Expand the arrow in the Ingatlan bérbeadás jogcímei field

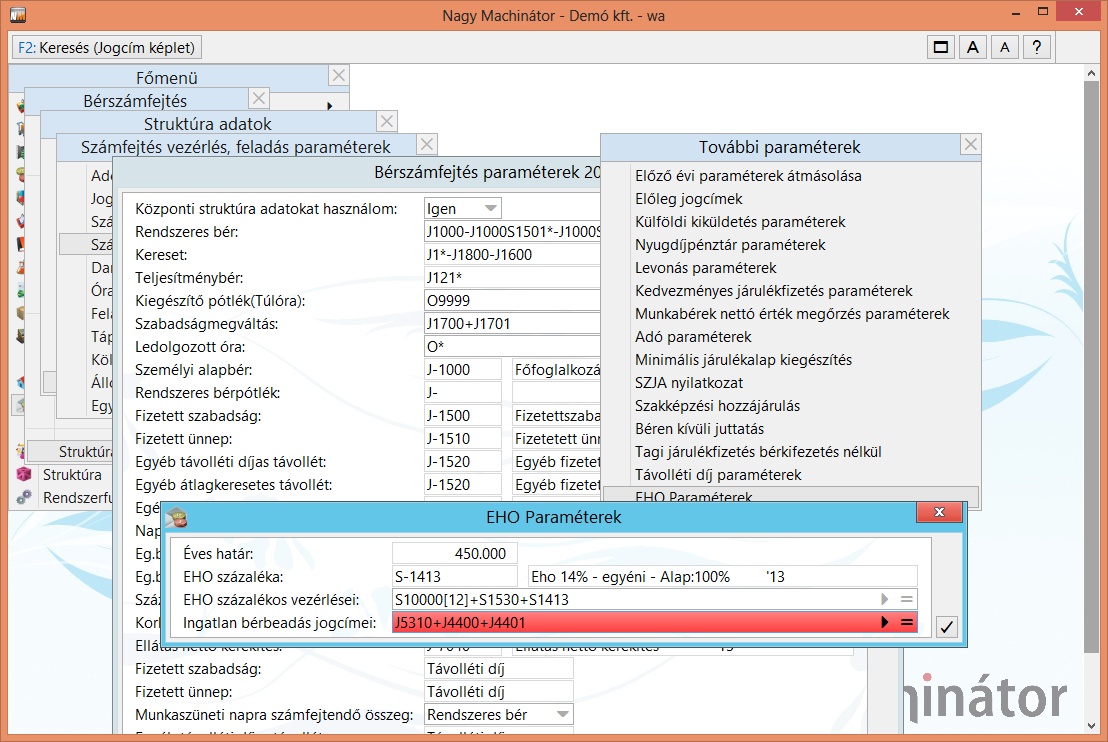tap(884, 623)
